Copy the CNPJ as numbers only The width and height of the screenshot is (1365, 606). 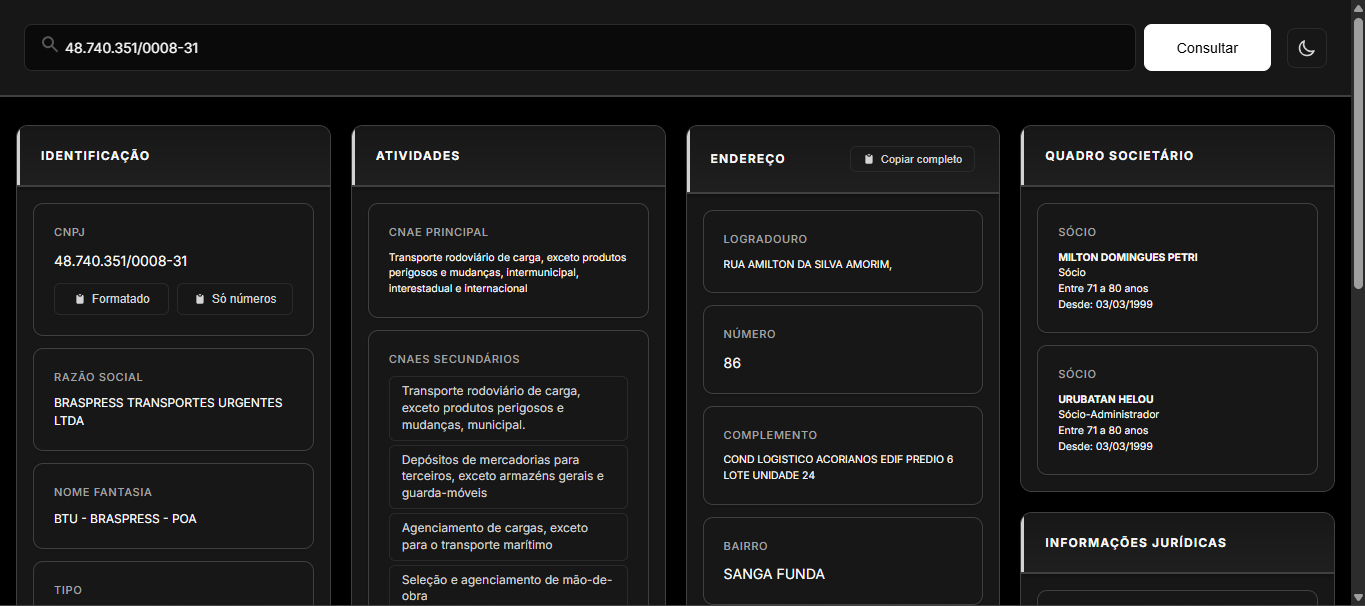coord(234,298)
